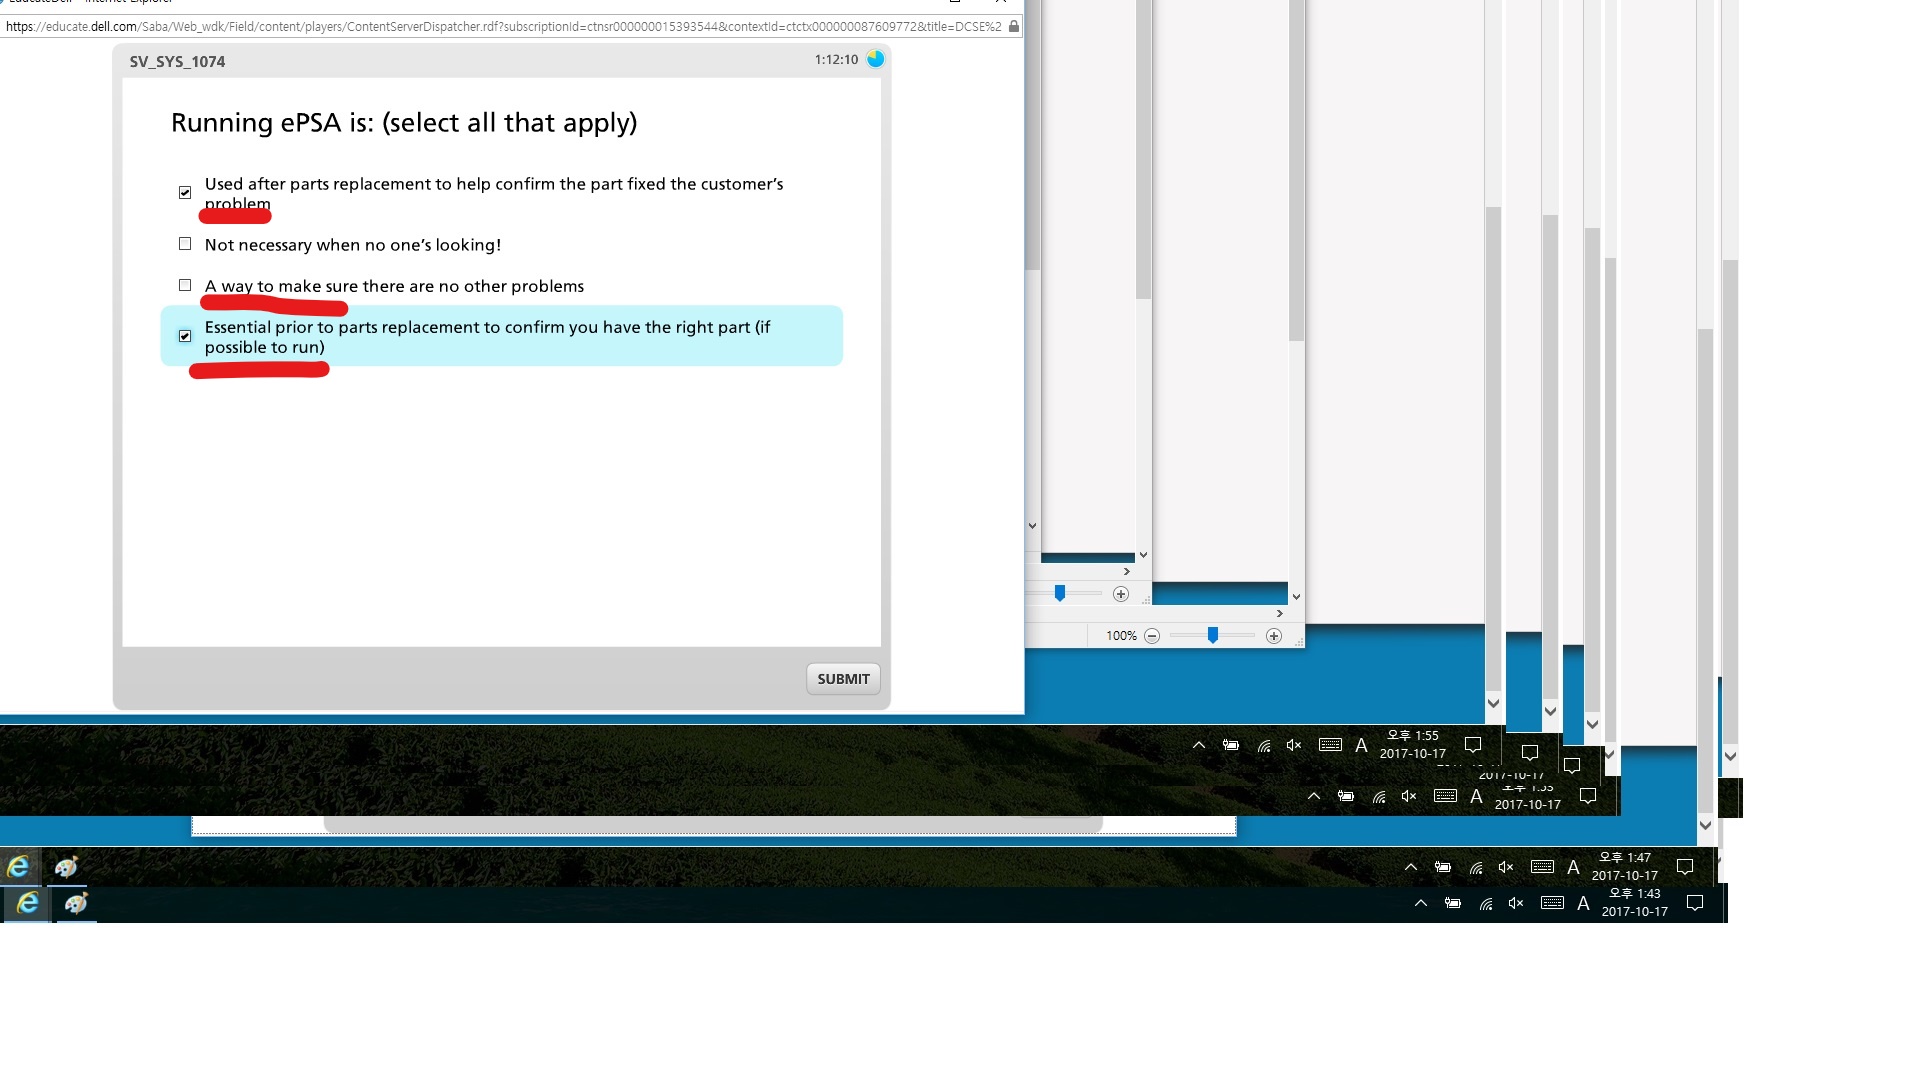Check 'A way to make sure' option
Screen dimensions: 1920x1080
point(185,285)
